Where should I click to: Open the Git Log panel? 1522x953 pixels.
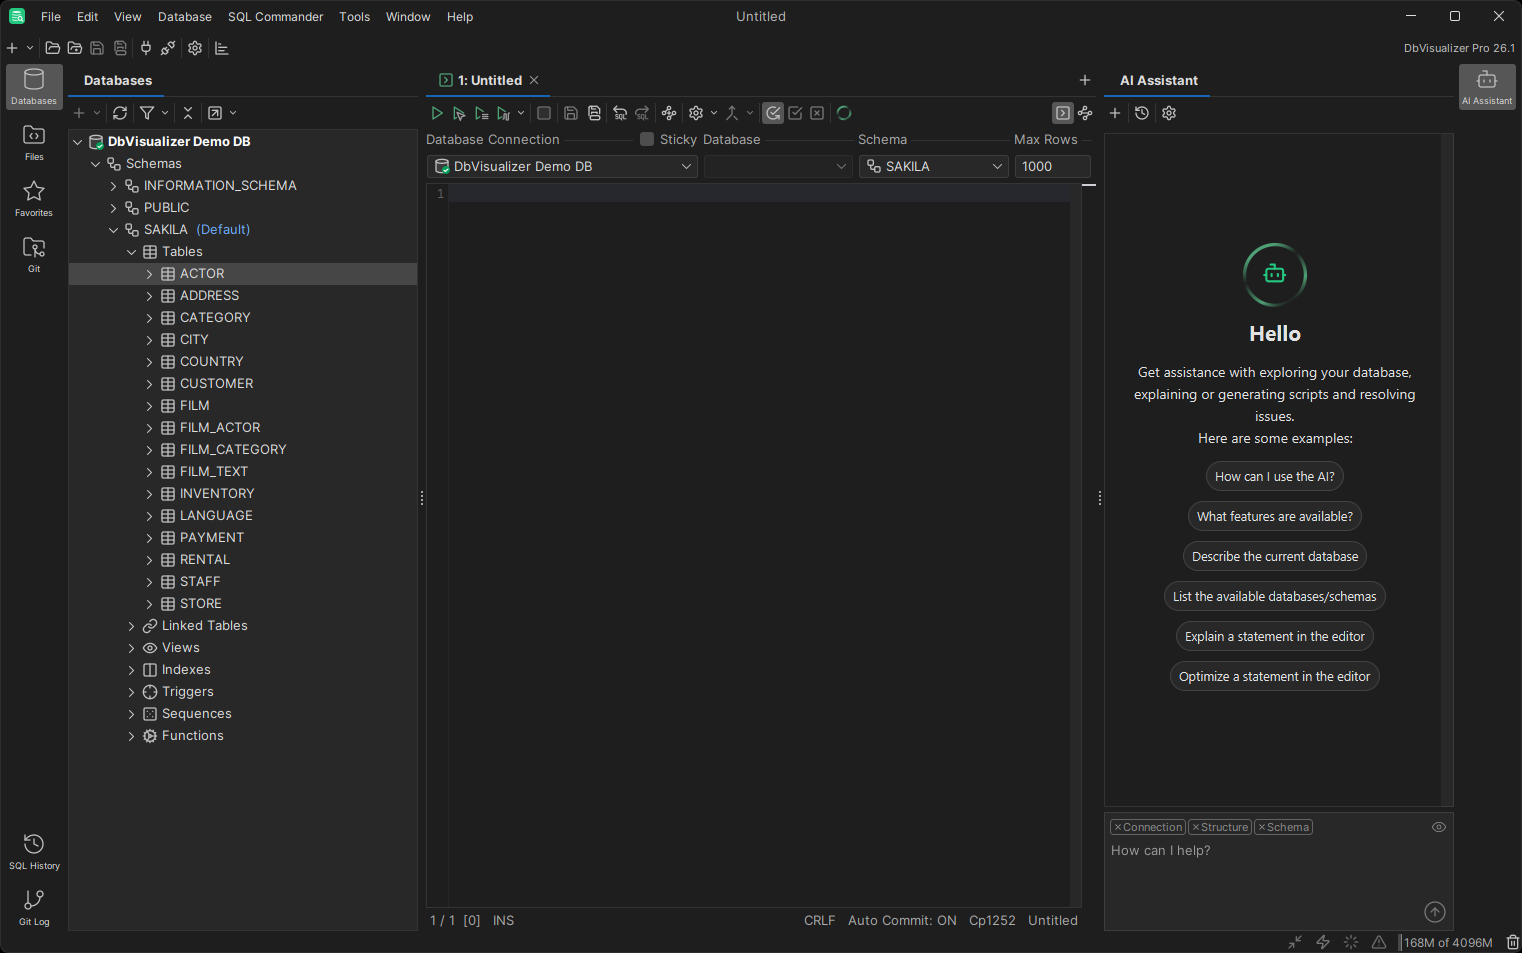[33, 905]
